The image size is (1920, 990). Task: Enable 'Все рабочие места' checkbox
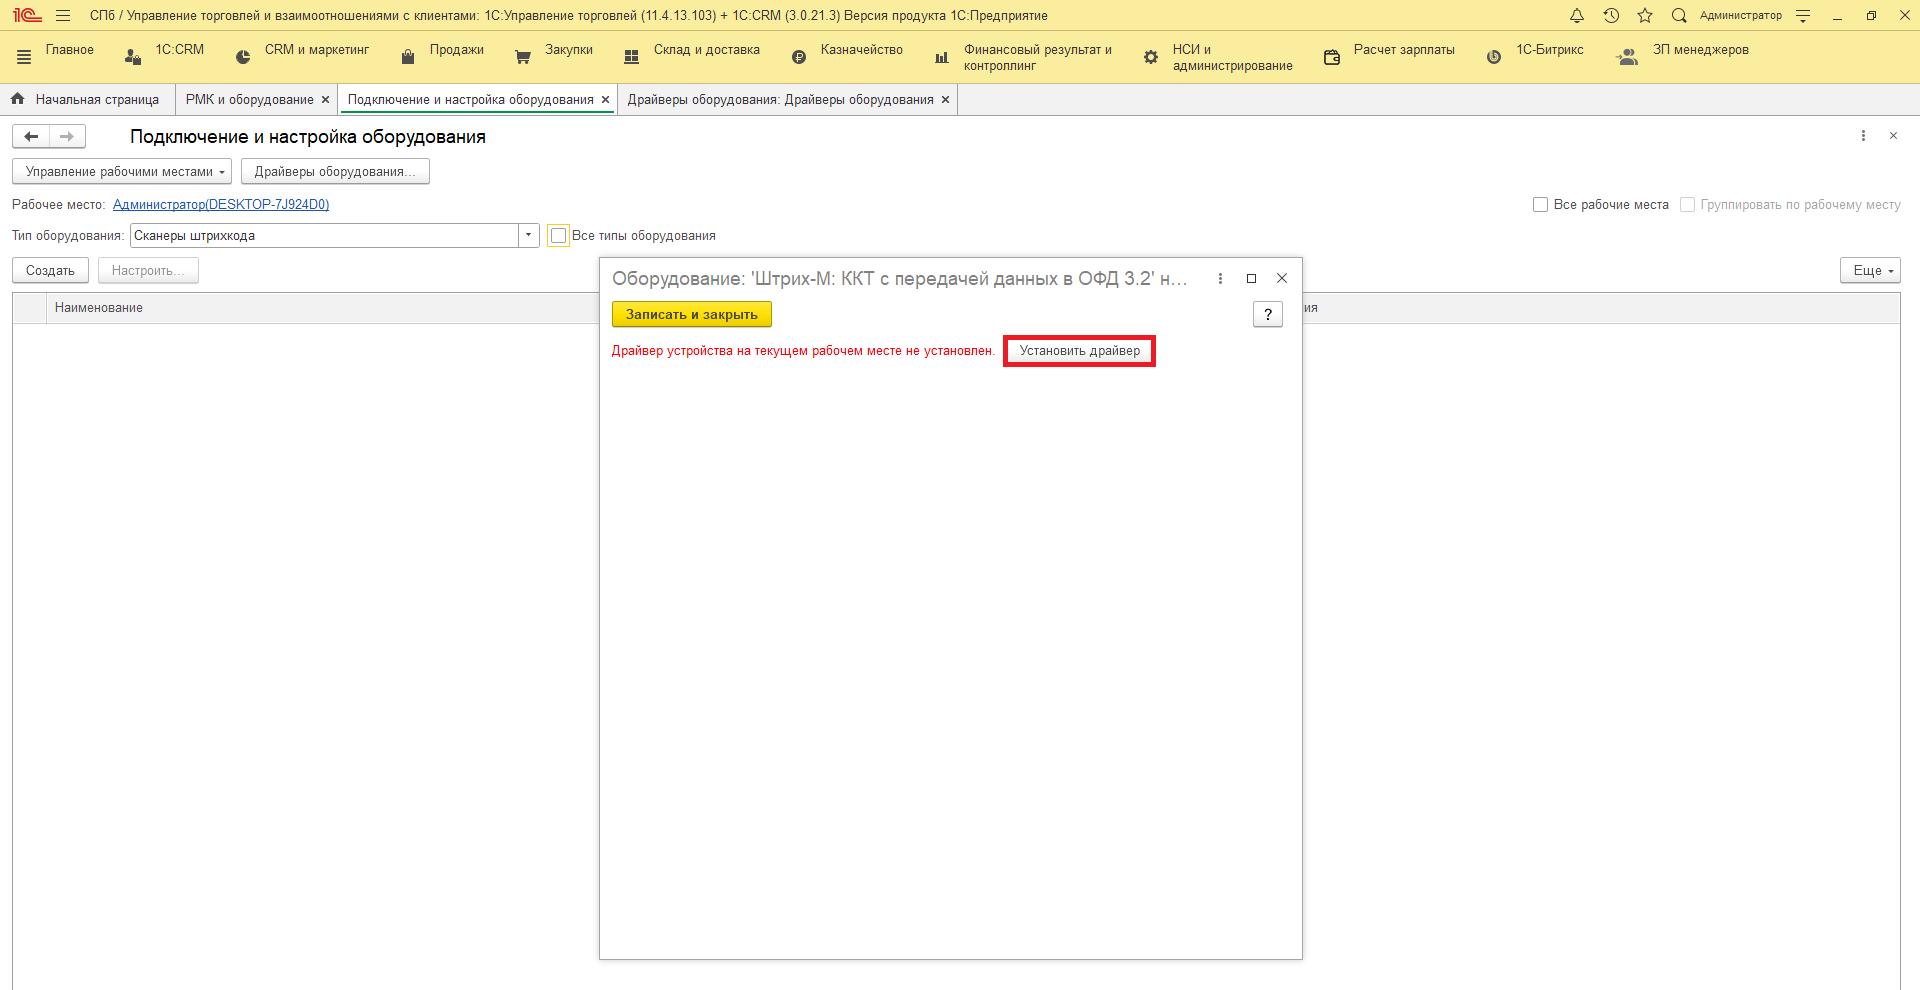1540,204
